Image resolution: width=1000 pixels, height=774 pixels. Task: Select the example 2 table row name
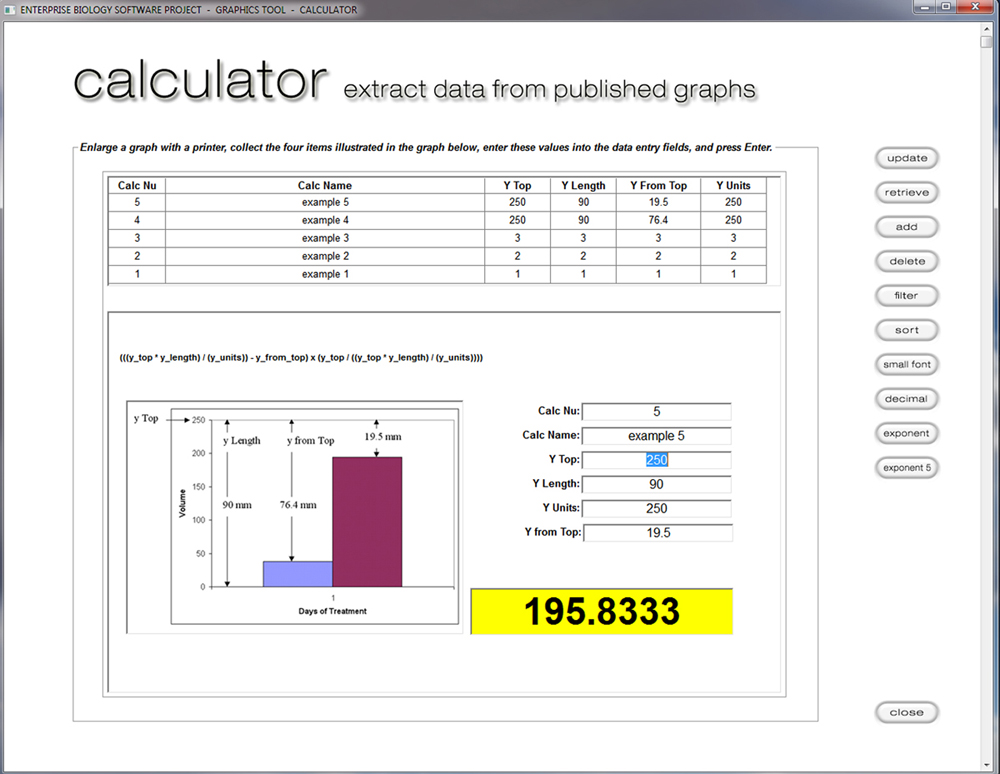pos(325,256)
